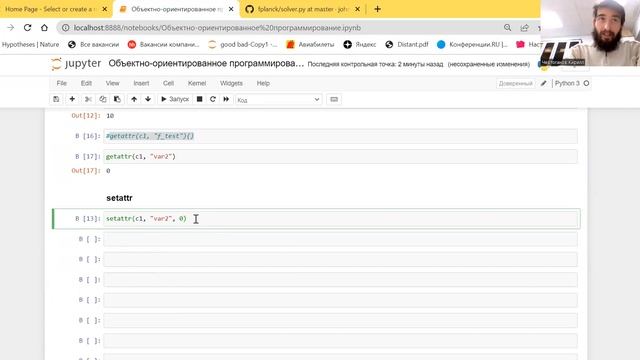Open the Все вакансии bookmark
Viewport: 640px width, 360px height.
click(94, 44)
